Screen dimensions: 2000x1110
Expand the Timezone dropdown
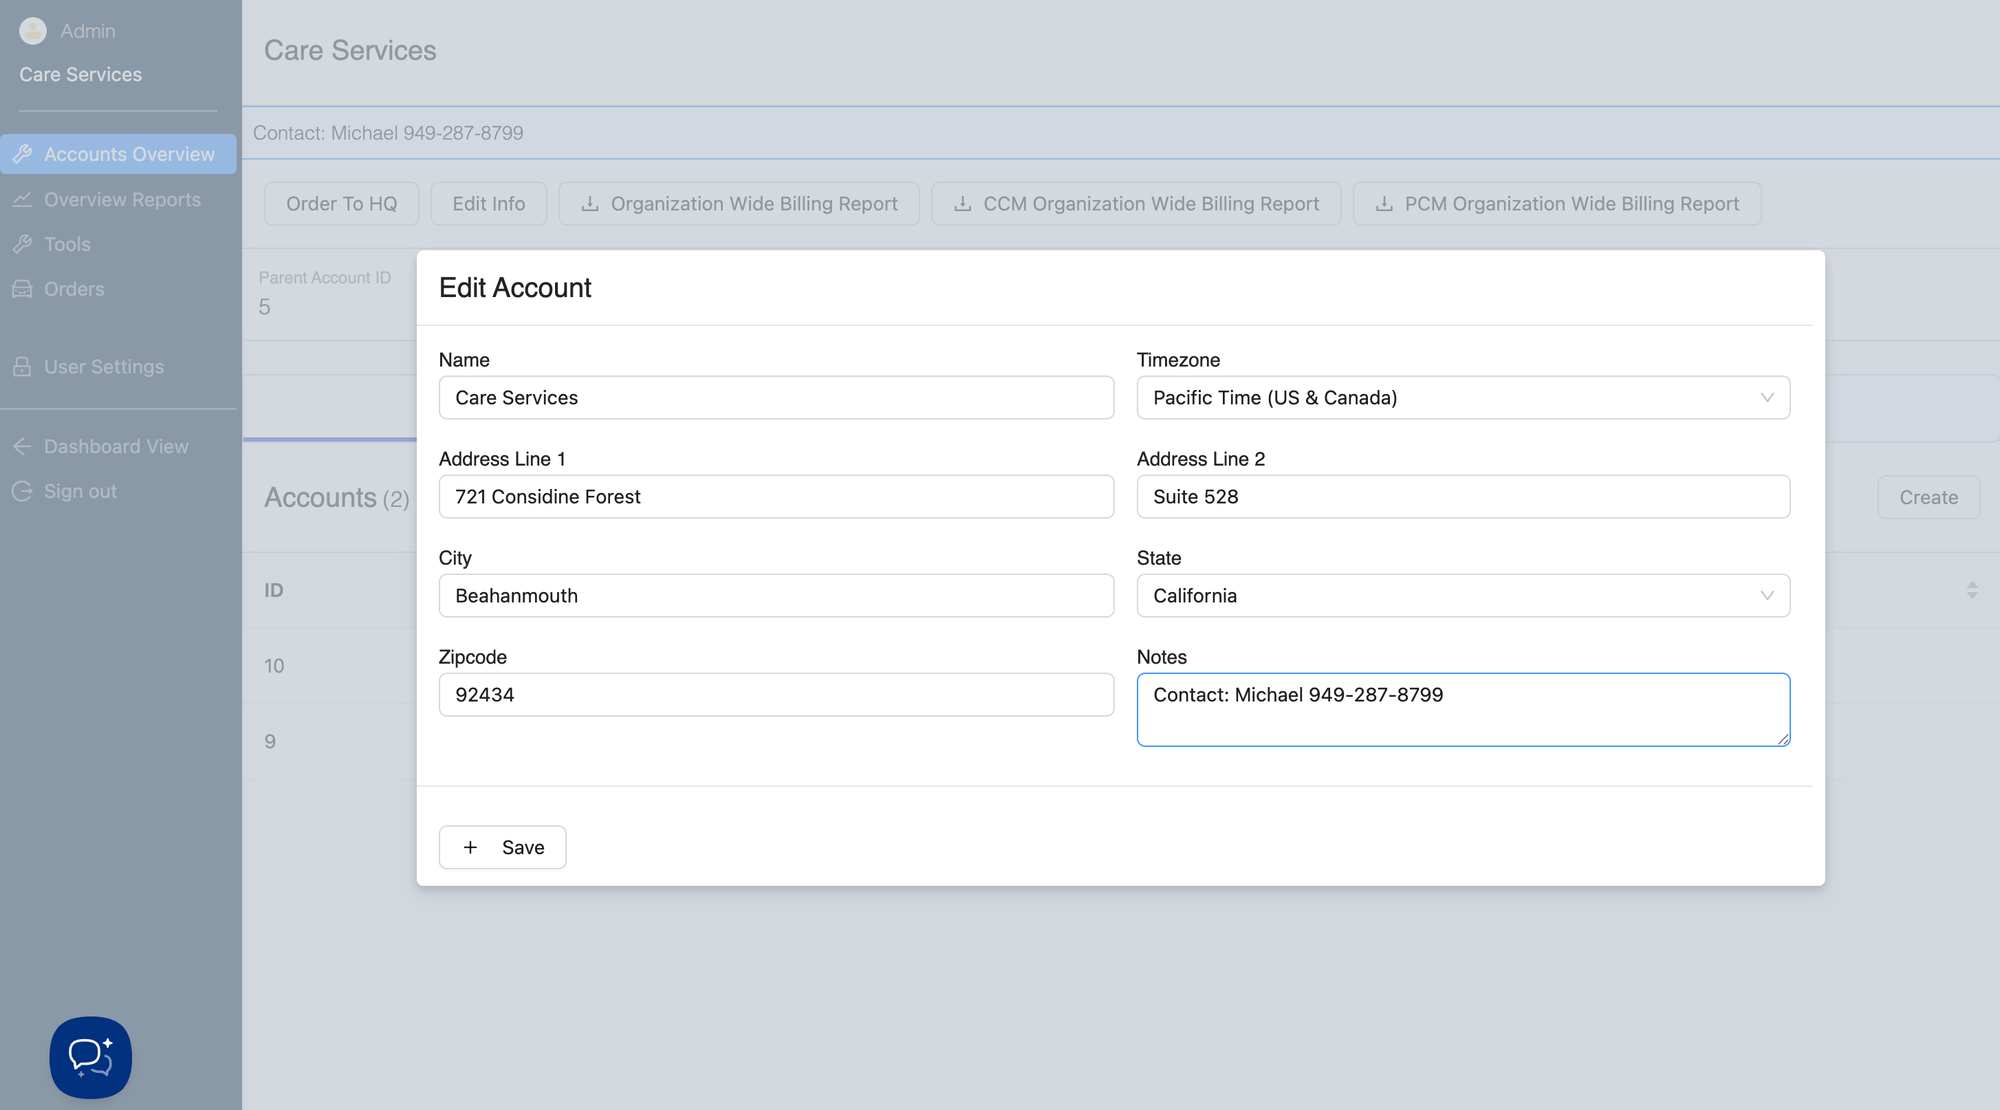pyautogui.click(x=1462, y=398)
